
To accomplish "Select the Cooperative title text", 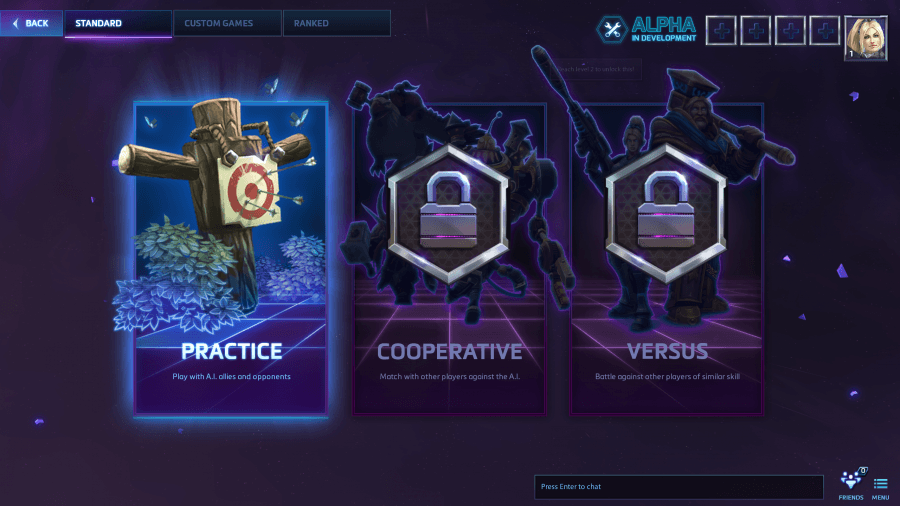I will [x=449, y=352].
